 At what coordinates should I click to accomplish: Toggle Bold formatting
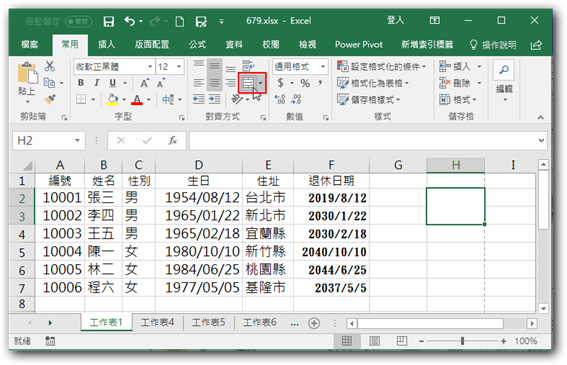pyautogui.click(x=81, y=83)
